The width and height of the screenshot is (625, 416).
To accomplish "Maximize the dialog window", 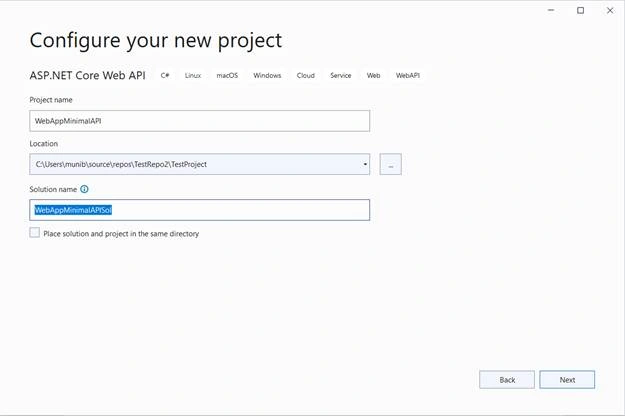I will pyautogui.click(x=581, y=10).
